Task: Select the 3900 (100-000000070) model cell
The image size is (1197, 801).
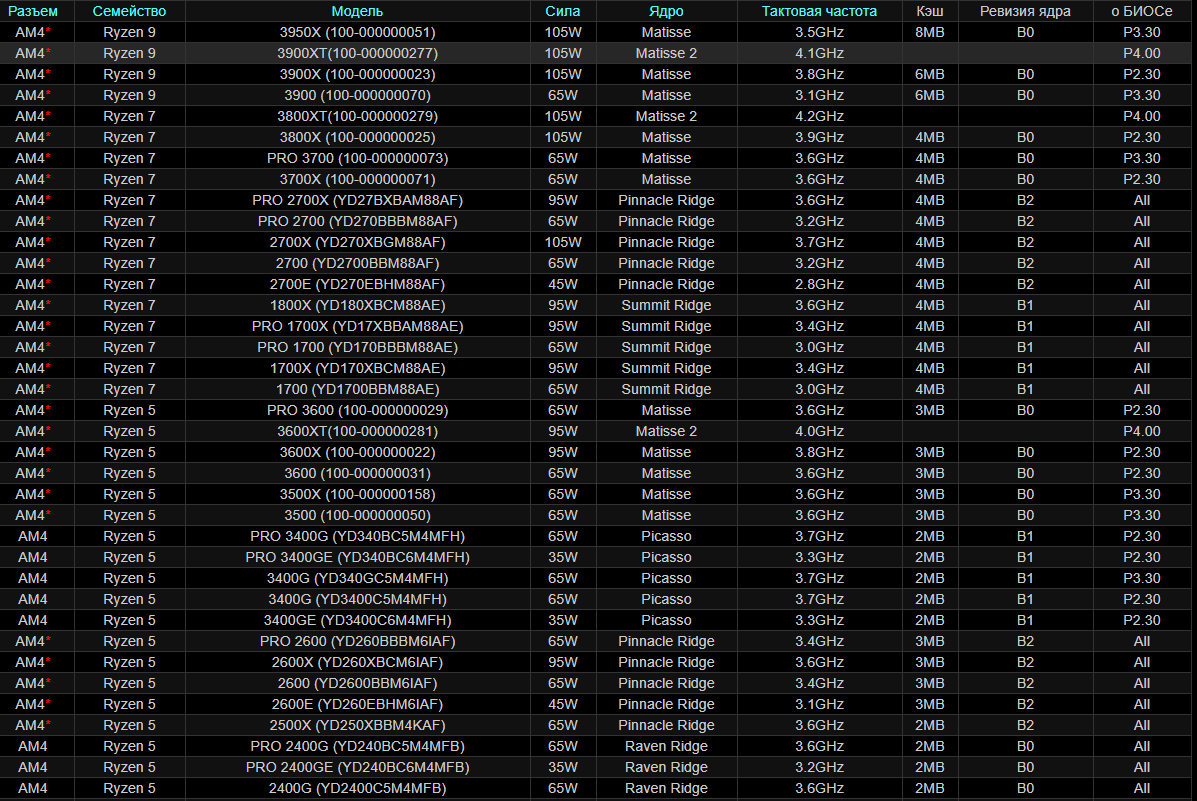Action: point(357,95)
